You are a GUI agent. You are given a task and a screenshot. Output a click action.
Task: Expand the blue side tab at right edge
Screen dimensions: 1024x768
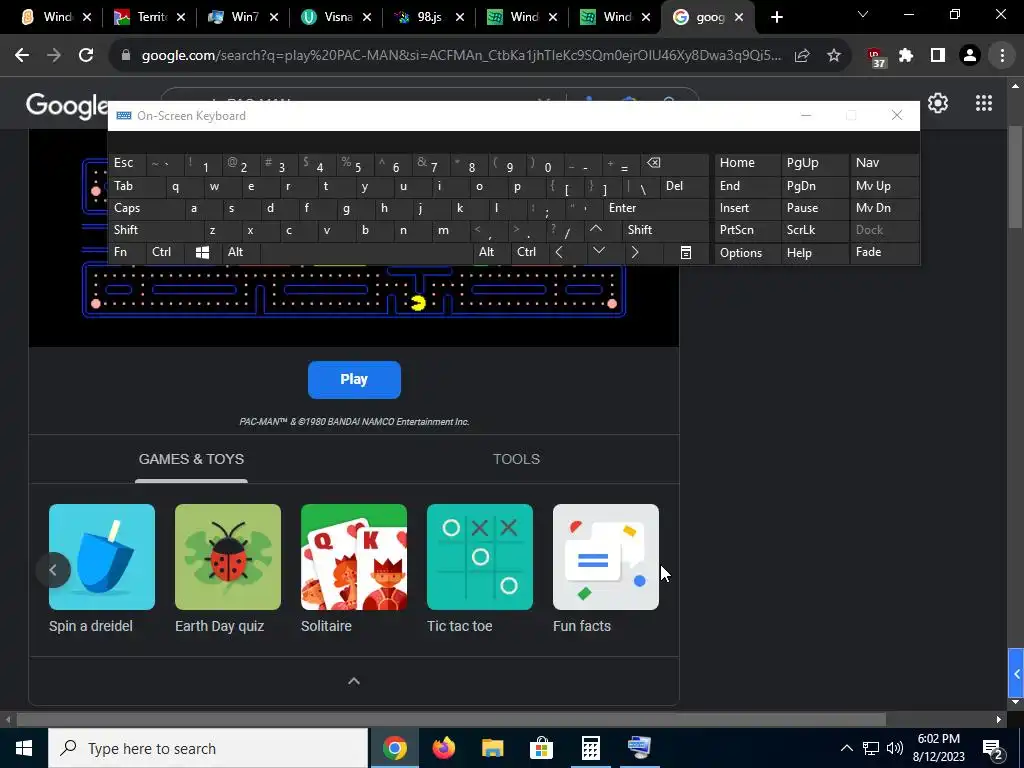pos(1016,673)
